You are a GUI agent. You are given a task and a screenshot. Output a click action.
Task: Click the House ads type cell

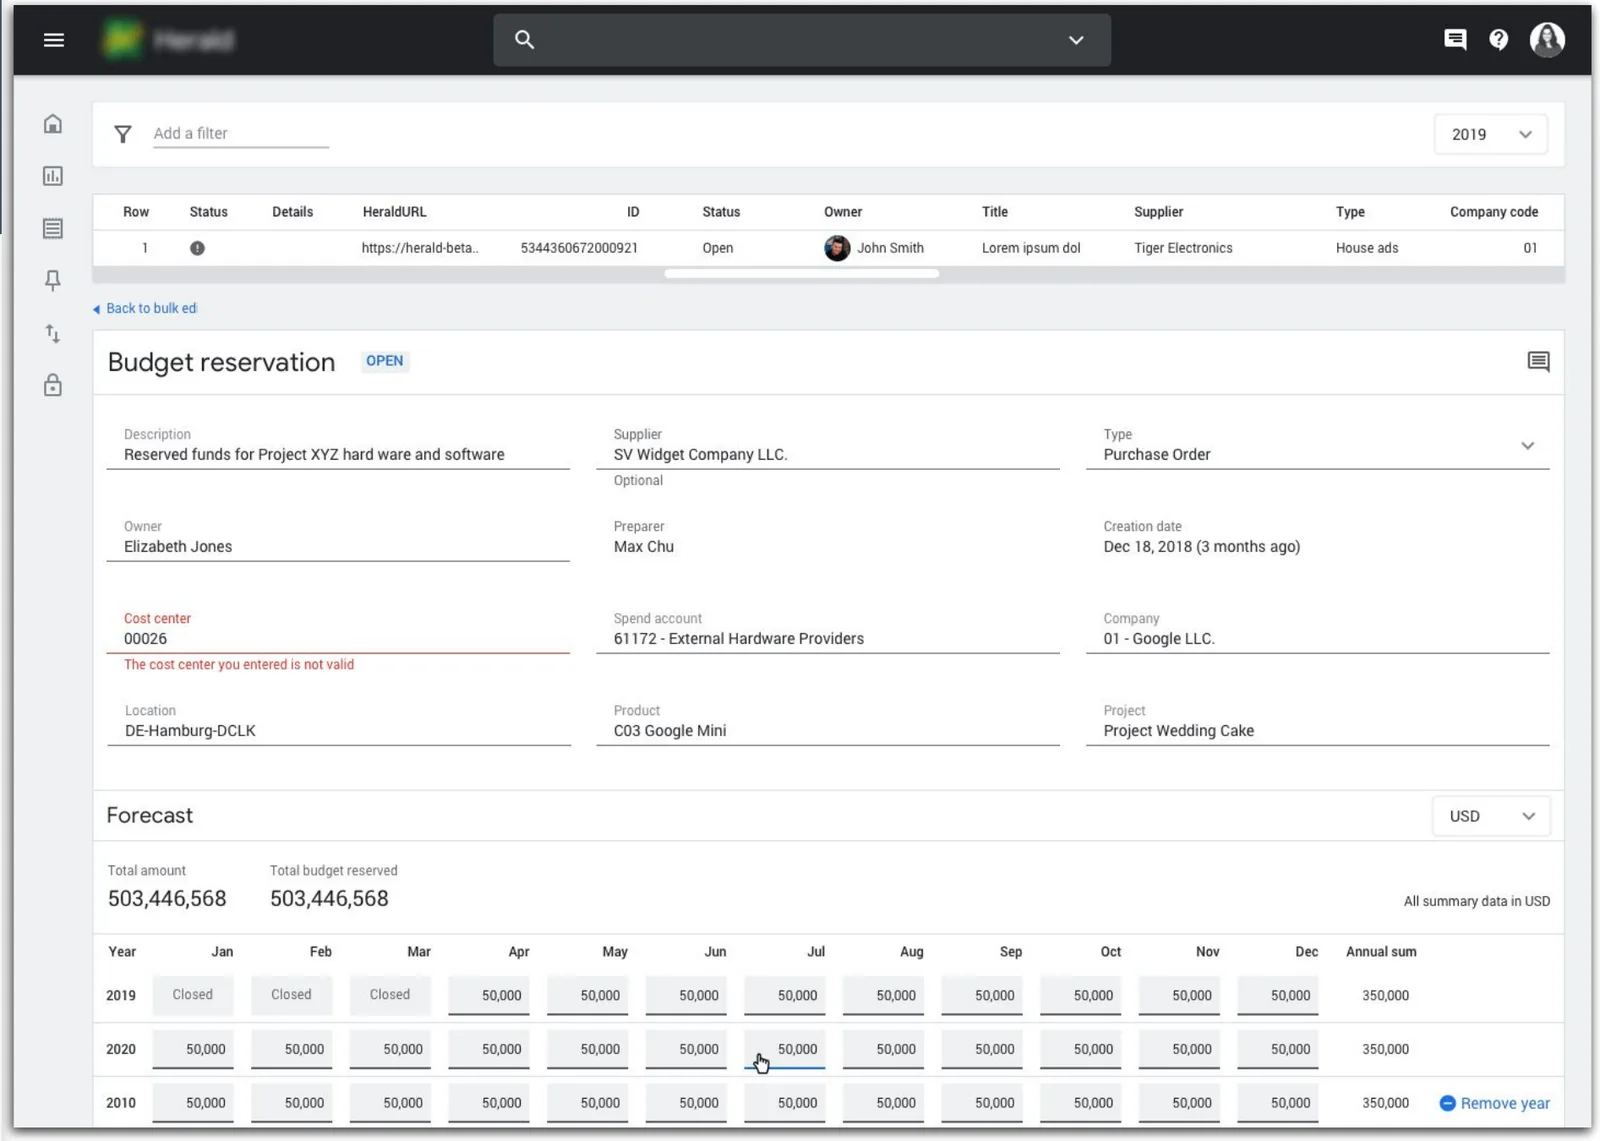coord(1367,248)
